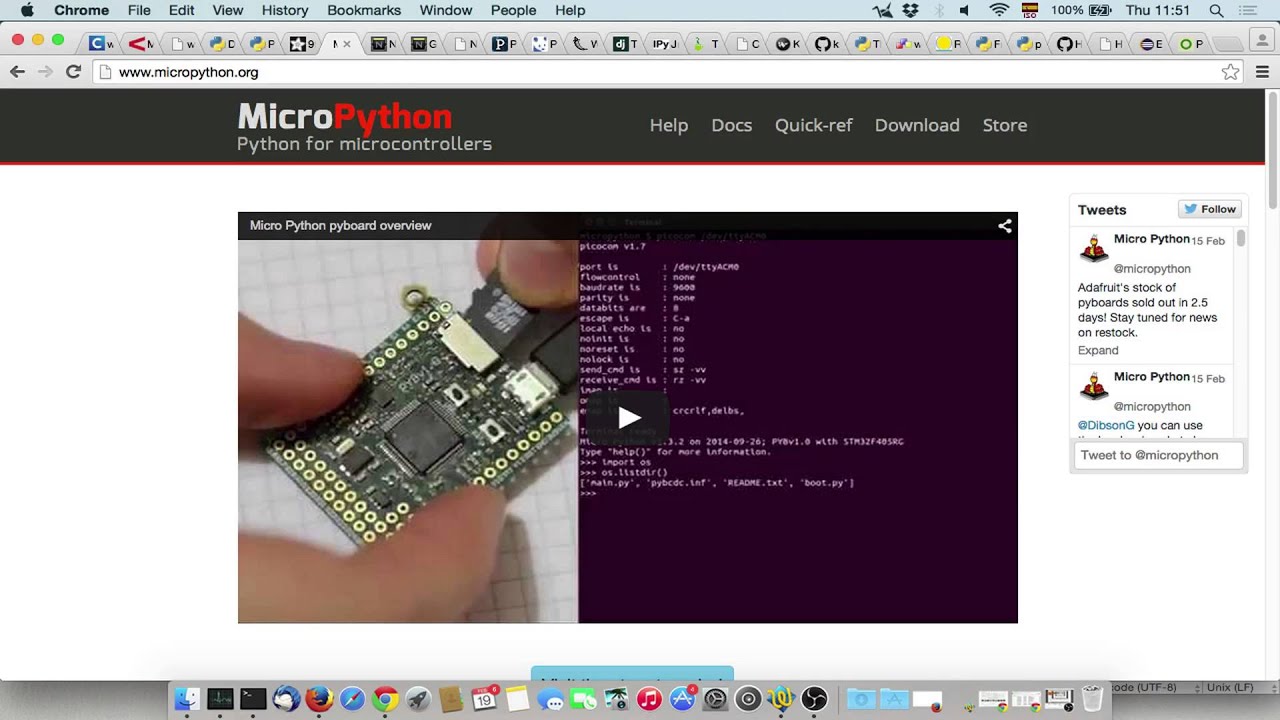This screenshot has height=720, width=1280.
Task: Reload the micropython.org page
Action: (x=73, y=72)
